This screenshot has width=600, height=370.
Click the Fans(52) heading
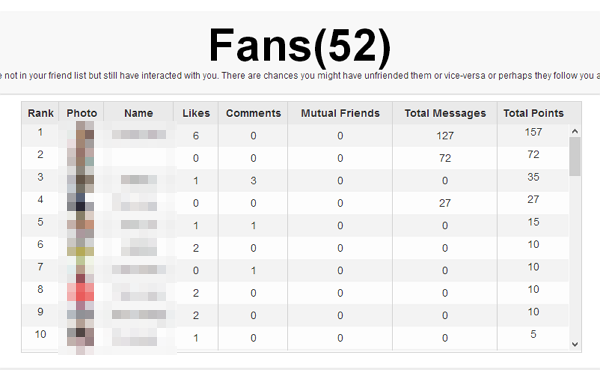click(x=300, y=45)
